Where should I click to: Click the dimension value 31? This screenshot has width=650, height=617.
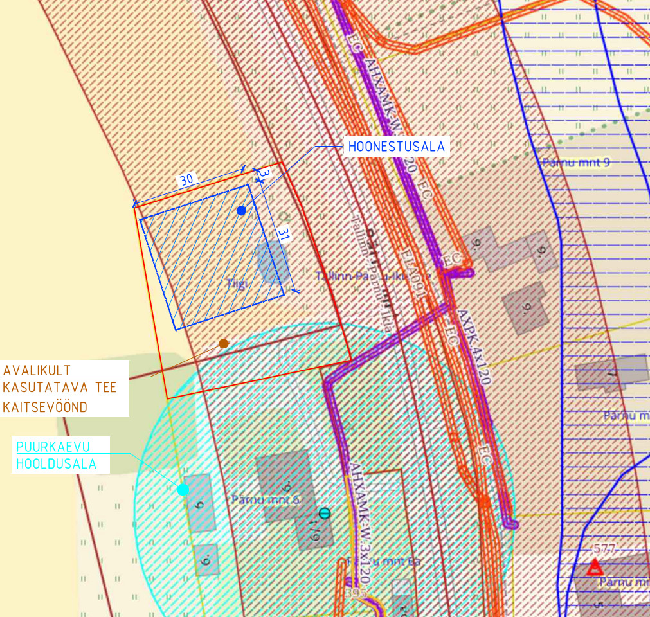283,235
